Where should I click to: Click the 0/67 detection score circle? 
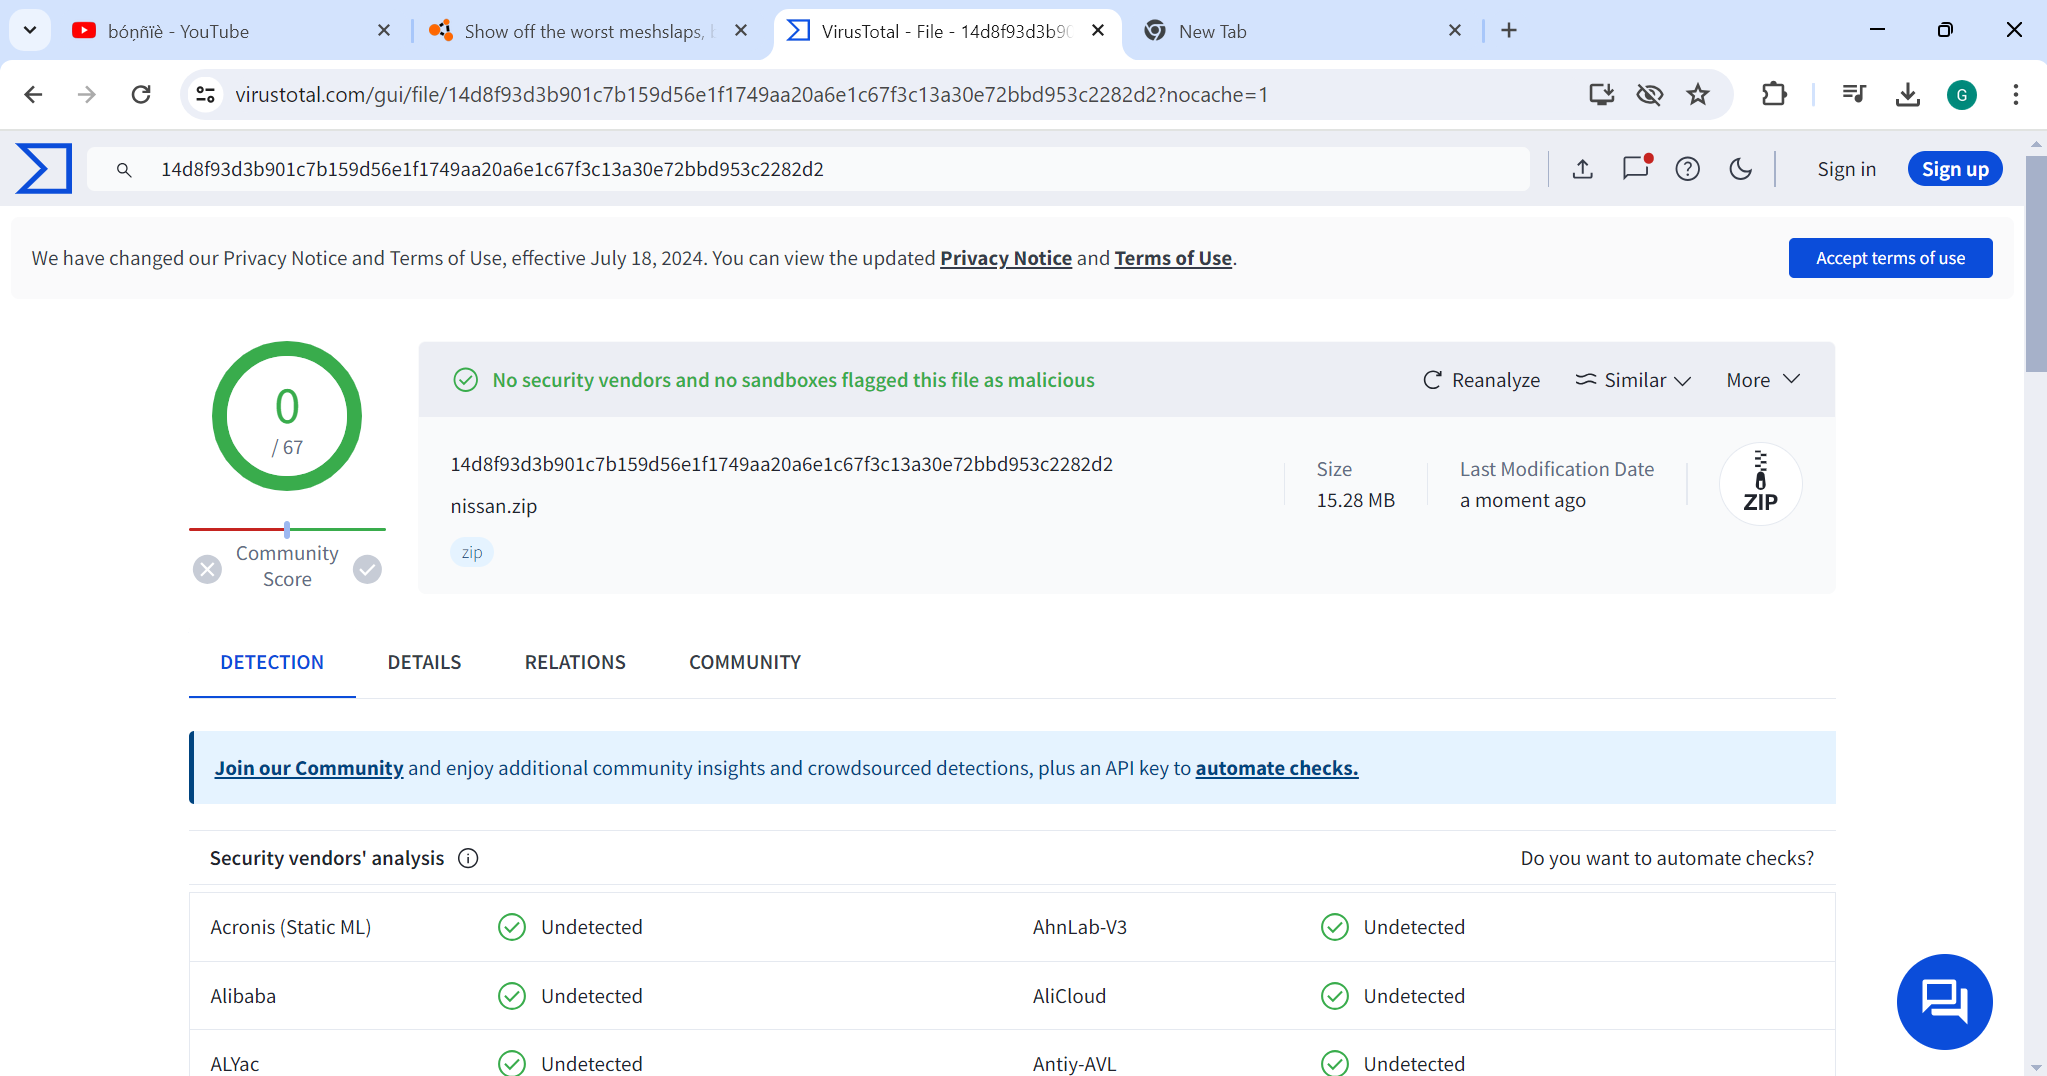coord(287,416)
